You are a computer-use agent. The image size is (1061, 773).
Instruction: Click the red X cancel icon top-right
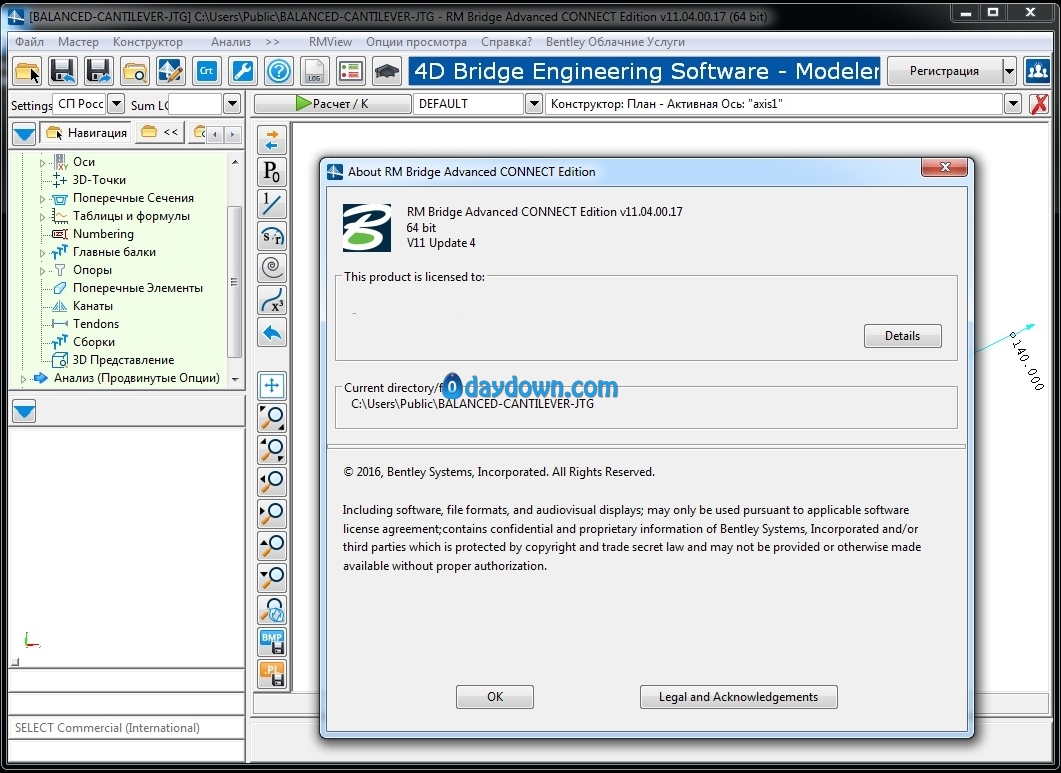1039,104
